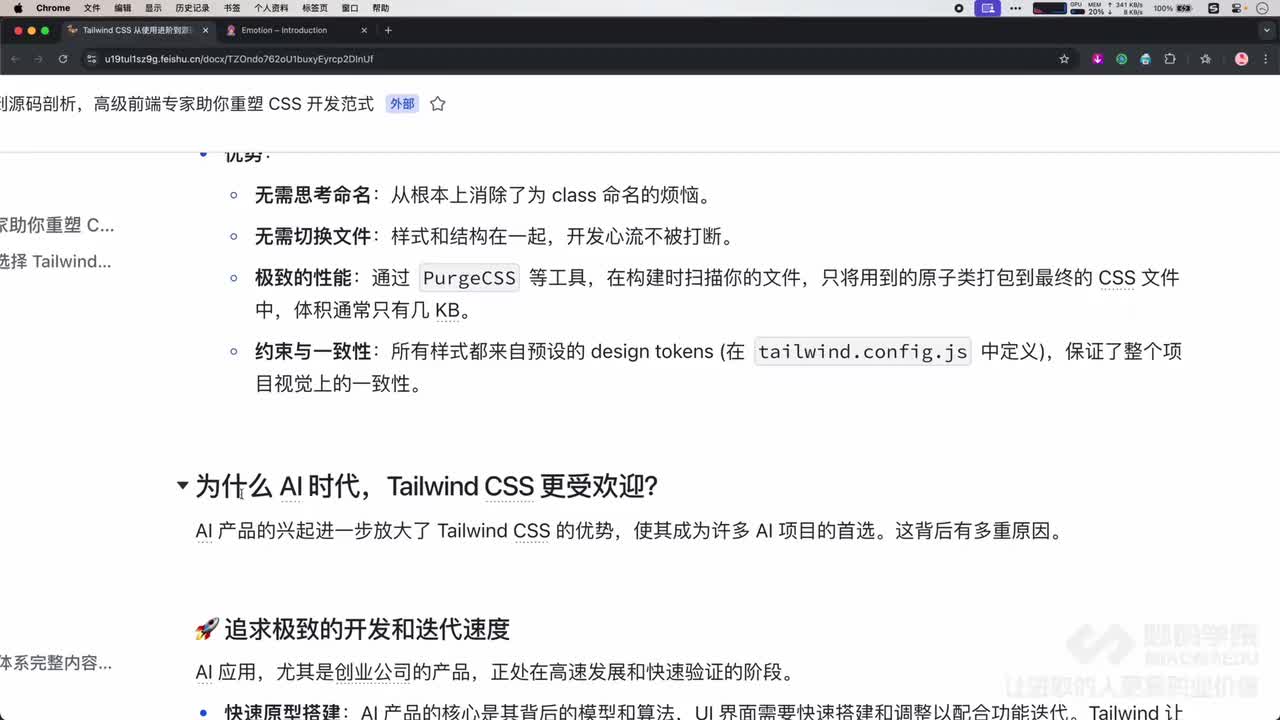Reload the current page
The width and height of the screenshot is (1280, 720).
coord(63,59)
